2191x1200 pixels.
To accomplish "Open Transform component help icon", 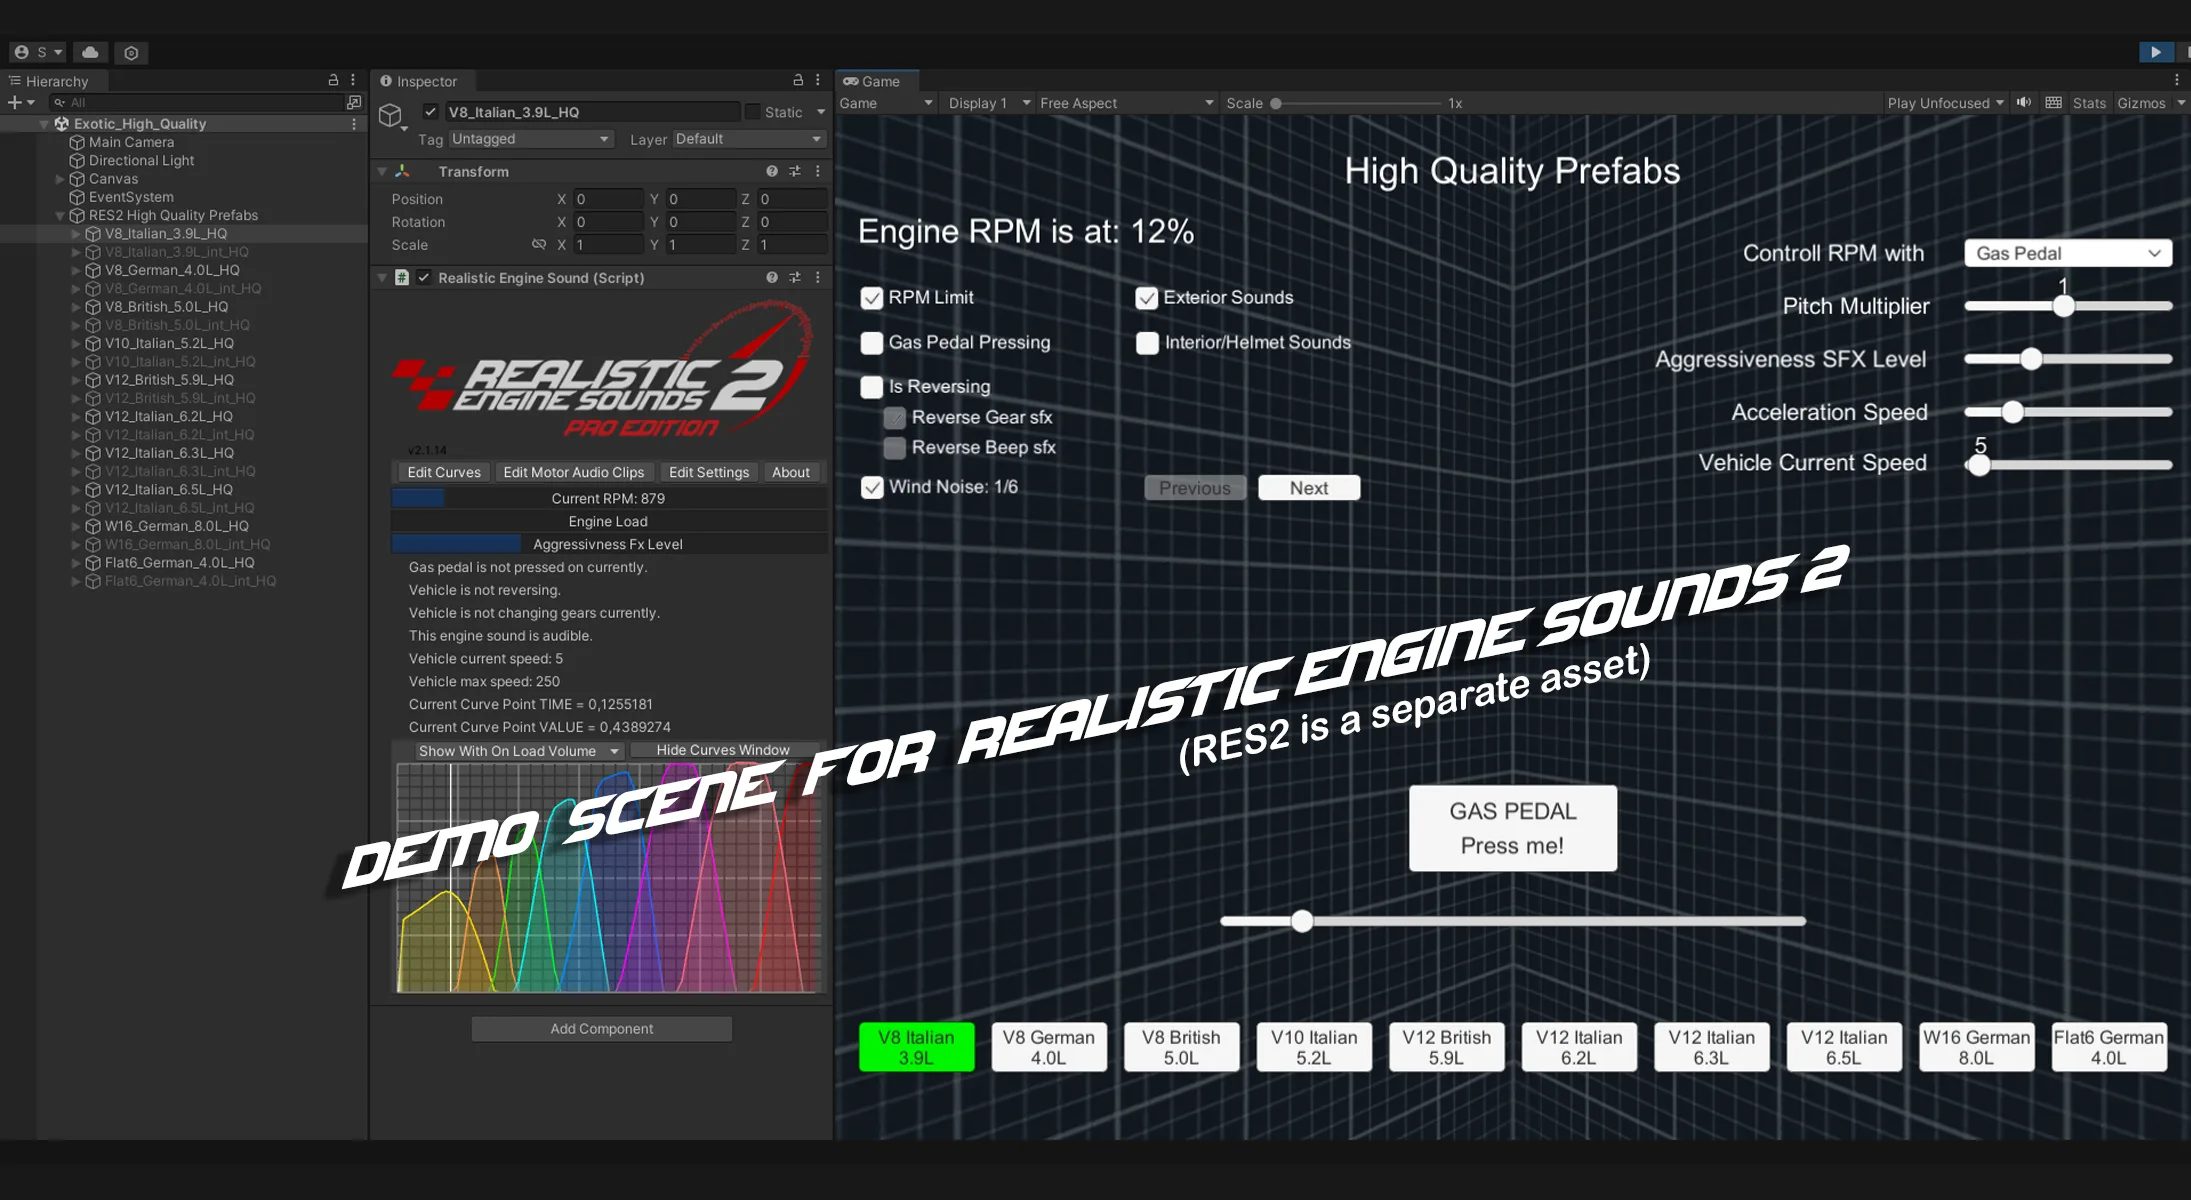I will tap(772, 171).
